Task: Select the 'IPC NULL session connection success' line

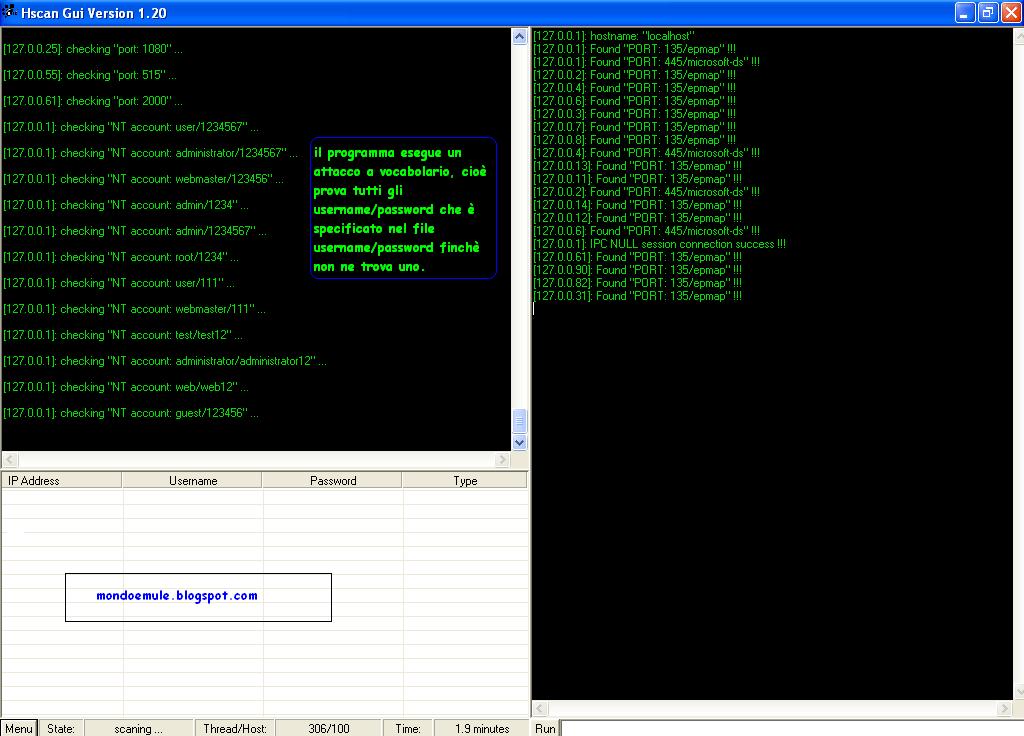Action: coord(660,244)
